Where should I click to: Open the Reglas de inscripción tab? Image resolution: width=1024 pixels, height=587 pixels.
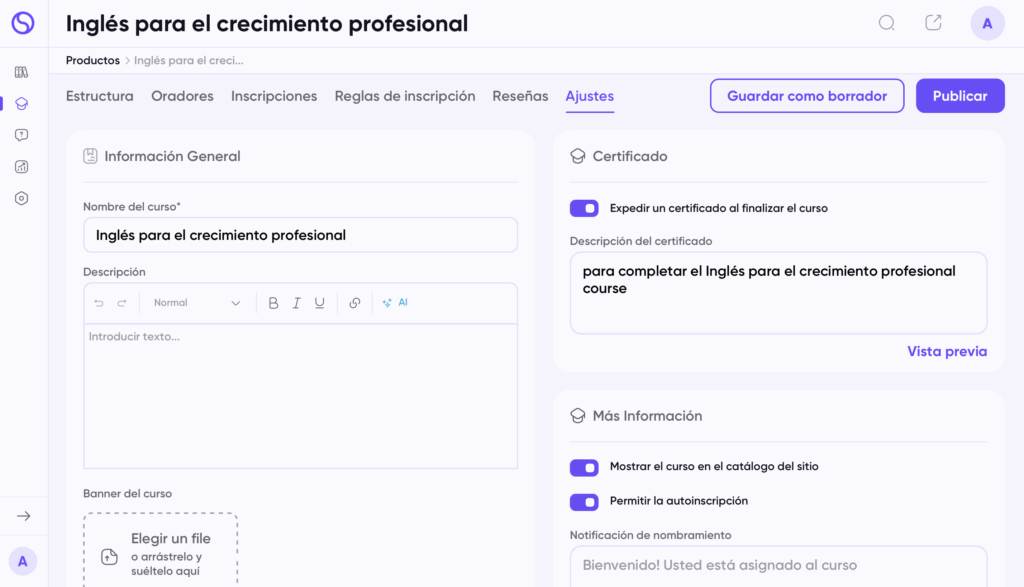(x=405, y=96)
